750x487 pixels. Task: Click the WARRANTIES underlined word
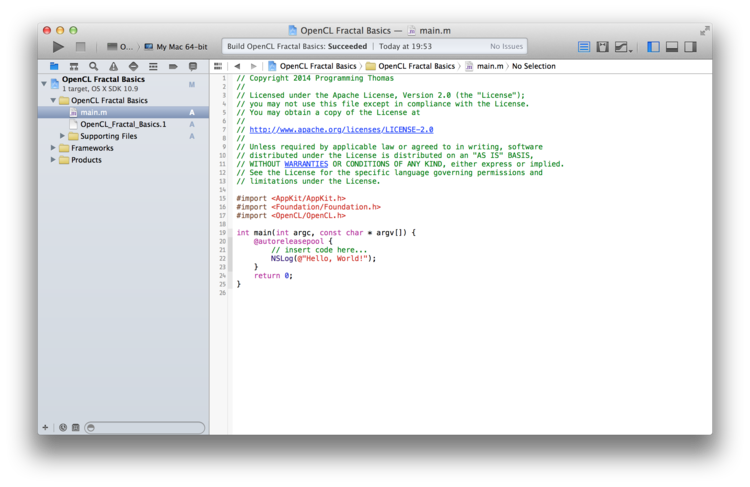coord(306,164)
